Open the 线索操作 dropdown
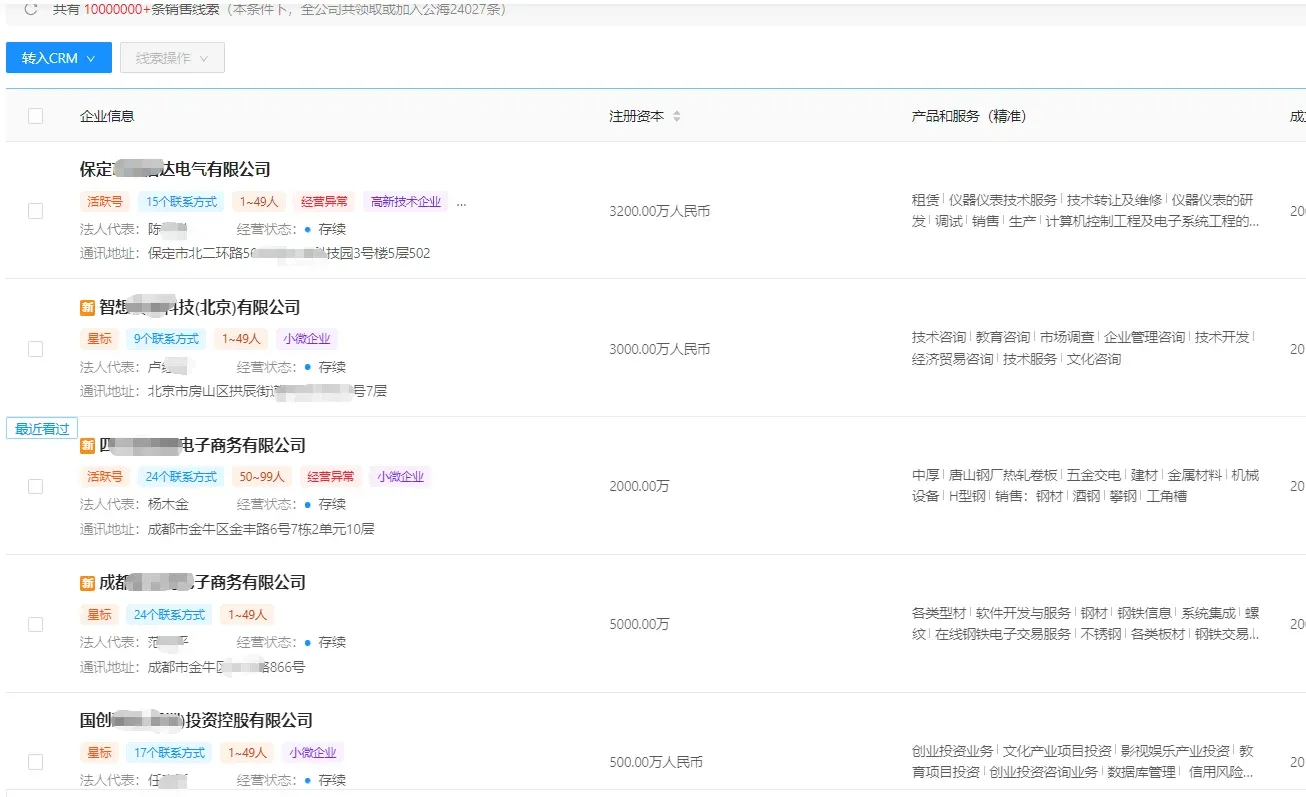 click(x=172, y=58)
